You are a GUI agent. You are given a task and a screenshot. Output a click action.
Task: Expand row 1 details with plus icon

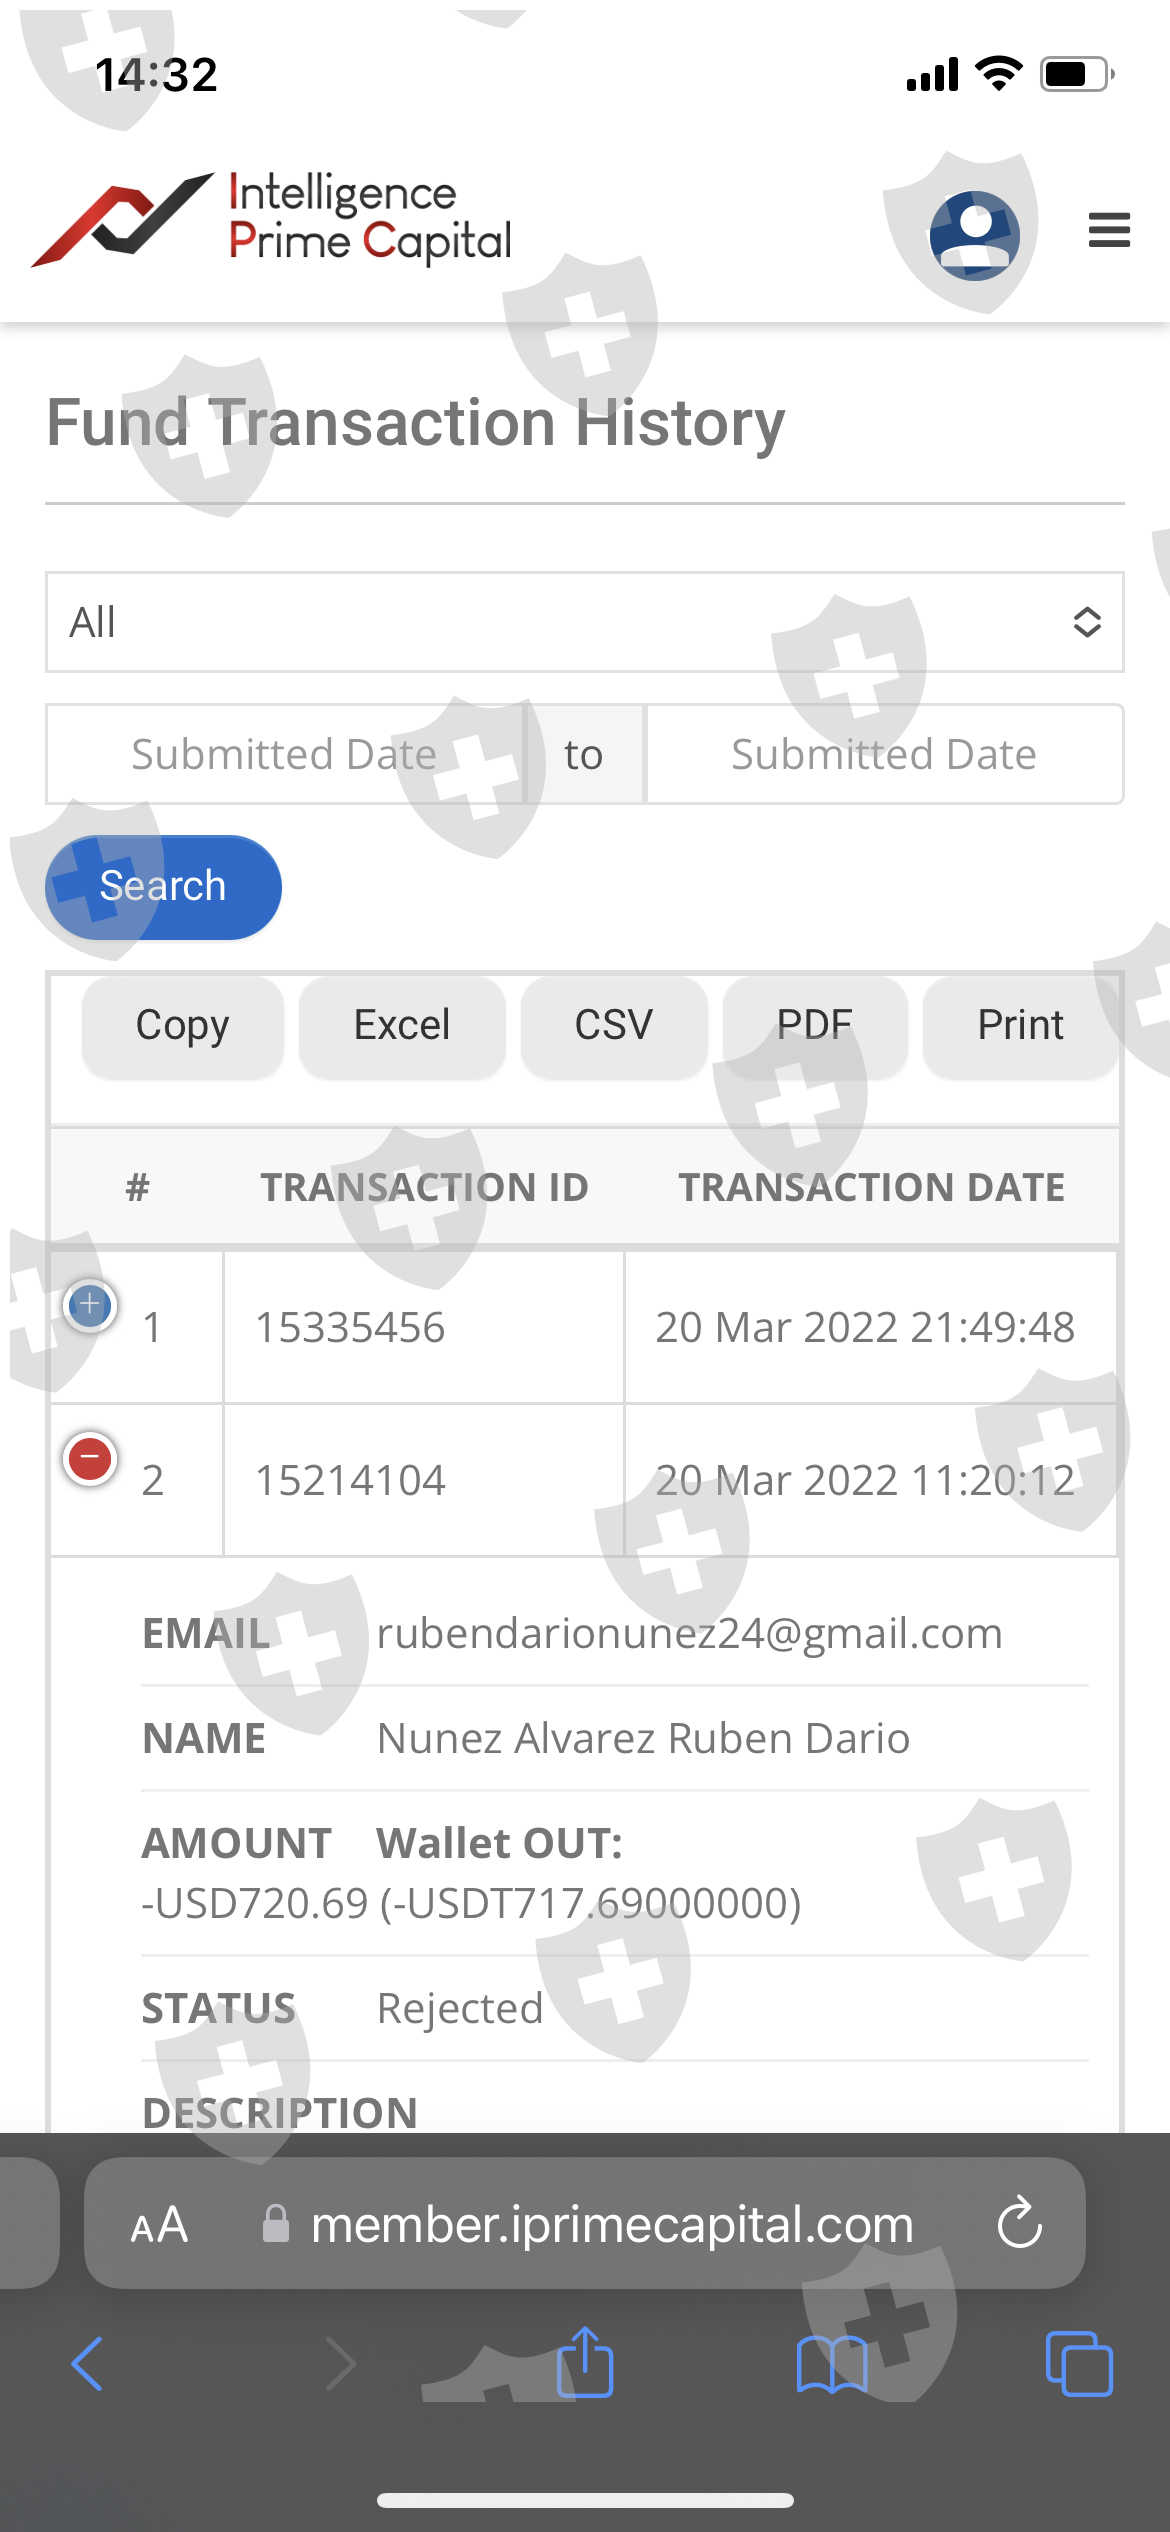click(90, 1305)
